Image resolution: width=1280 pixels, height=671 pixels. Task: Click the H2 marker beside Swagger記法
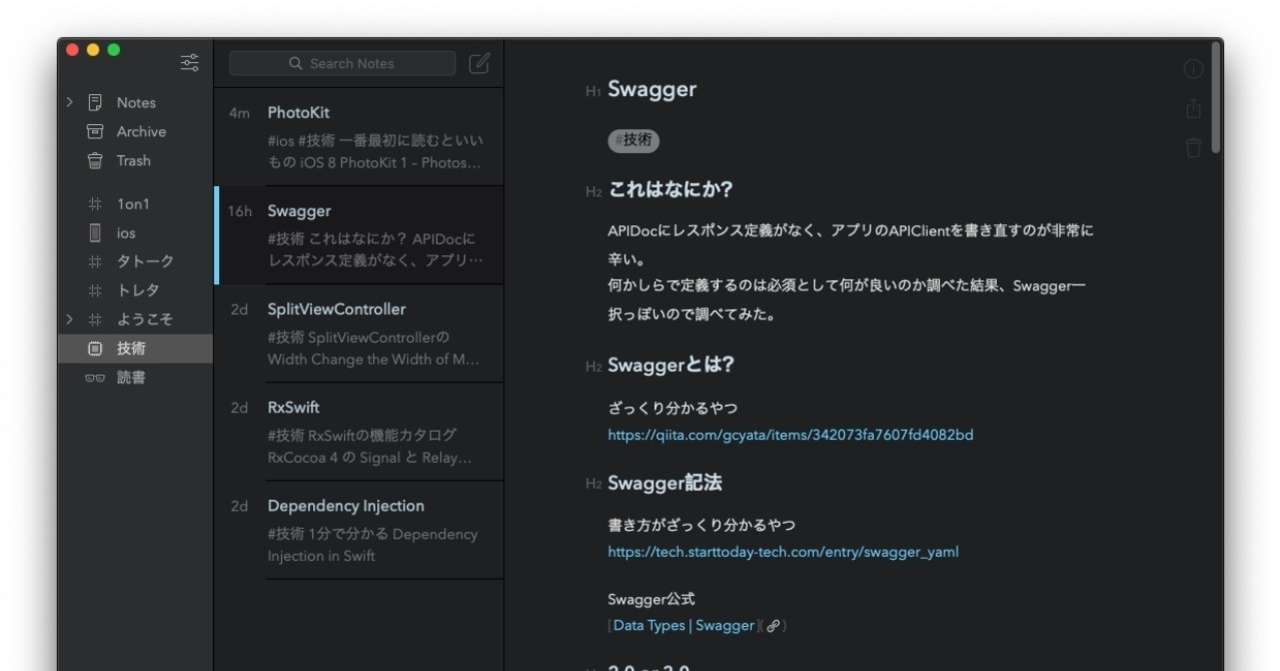click(593, 484)
